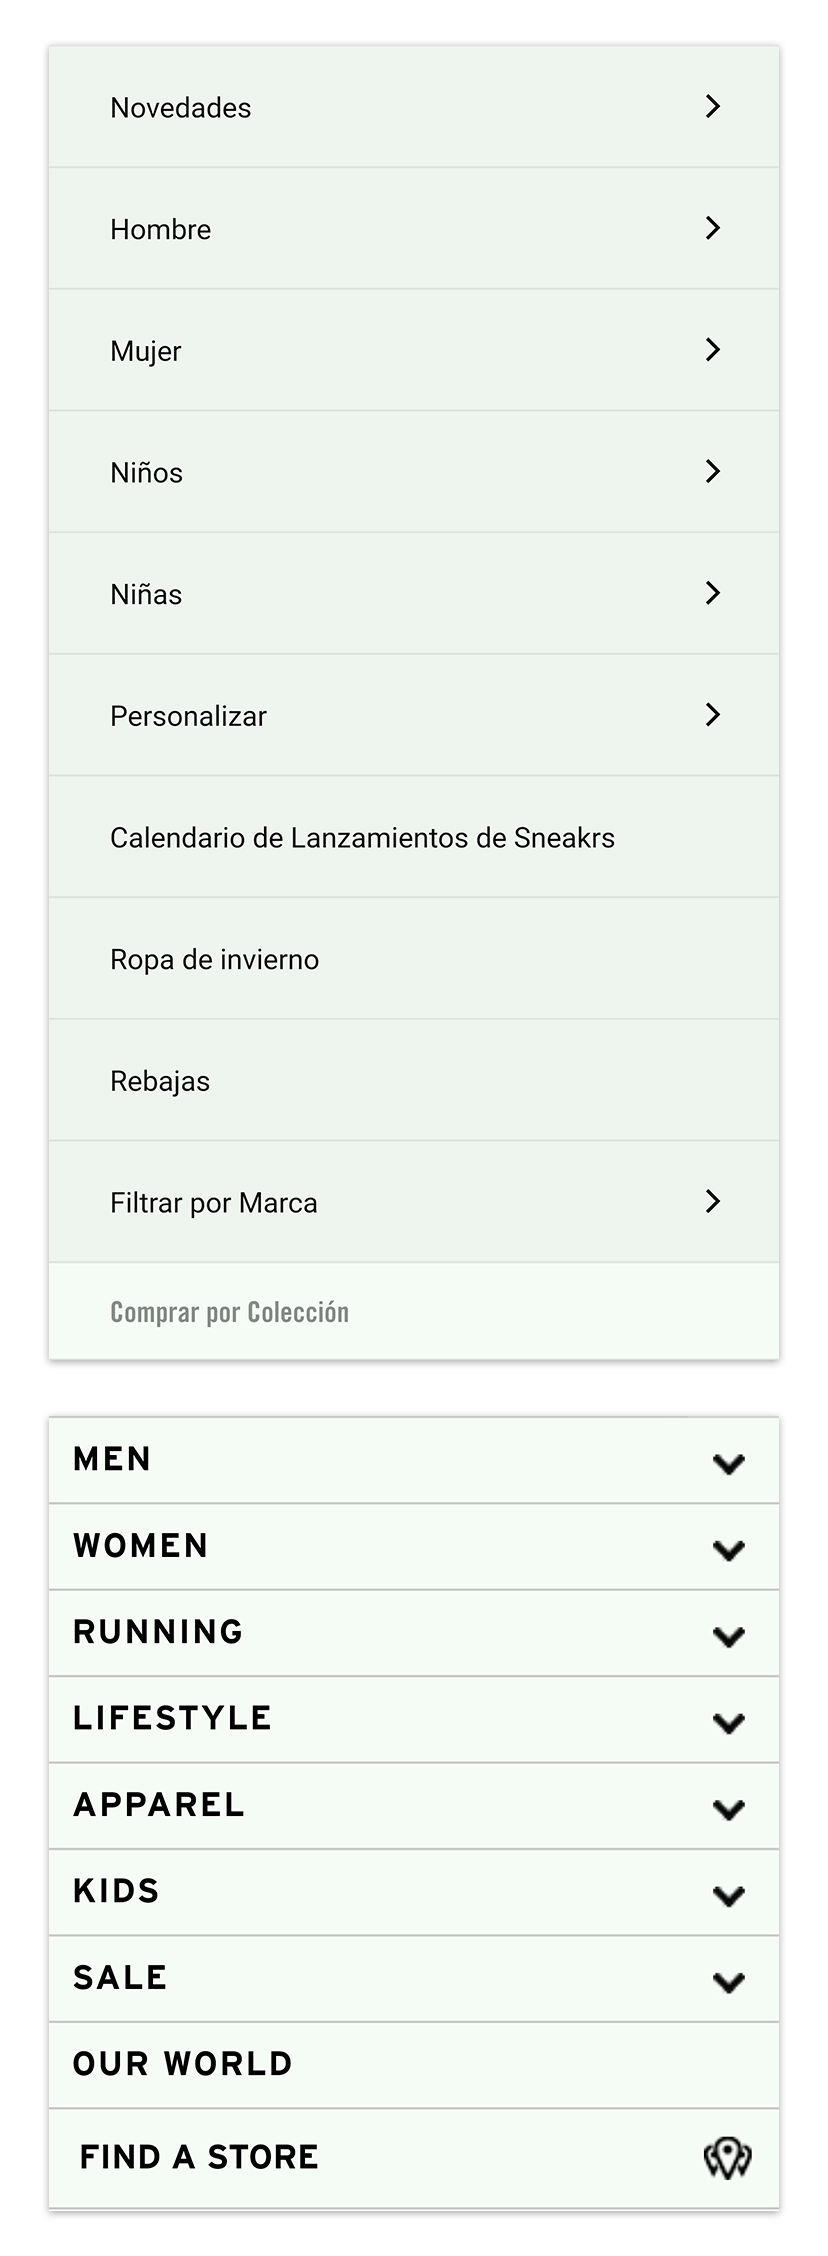828x2256 pixels.
Task: Click the arrow icon next to Novedades
Action: coord(713,107)
